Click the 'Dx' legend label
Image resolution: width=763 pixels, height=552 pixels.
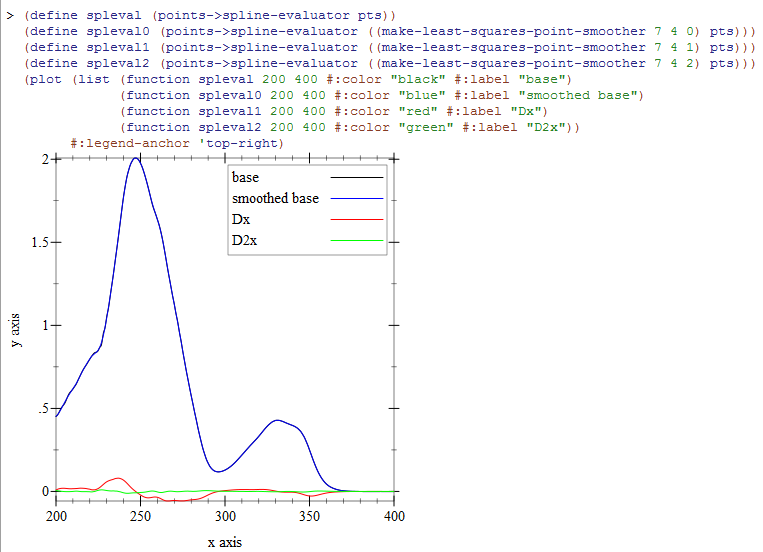(241, 220)
